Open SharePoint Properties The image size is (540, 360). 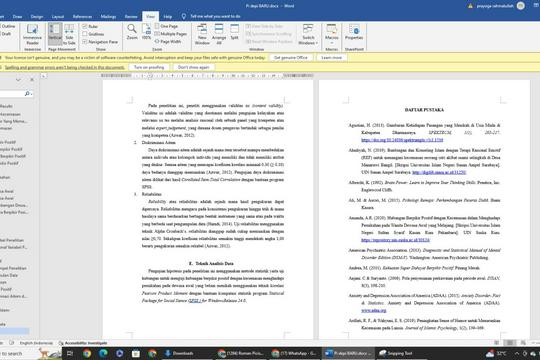[354, 32]
